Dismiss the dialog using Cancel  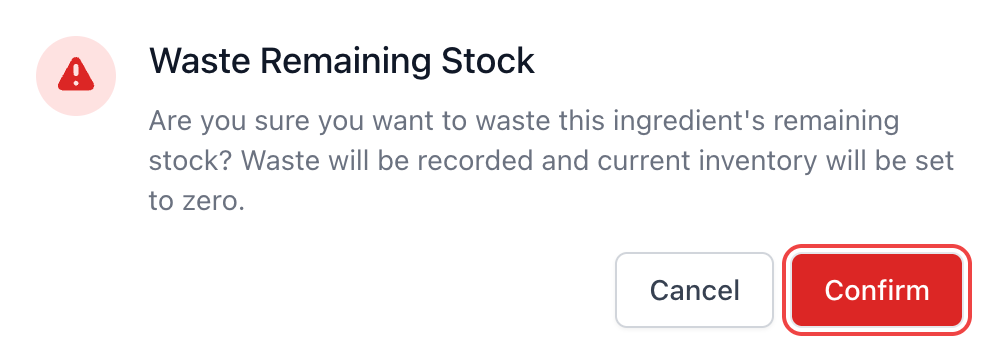click(x=695, y=290)
